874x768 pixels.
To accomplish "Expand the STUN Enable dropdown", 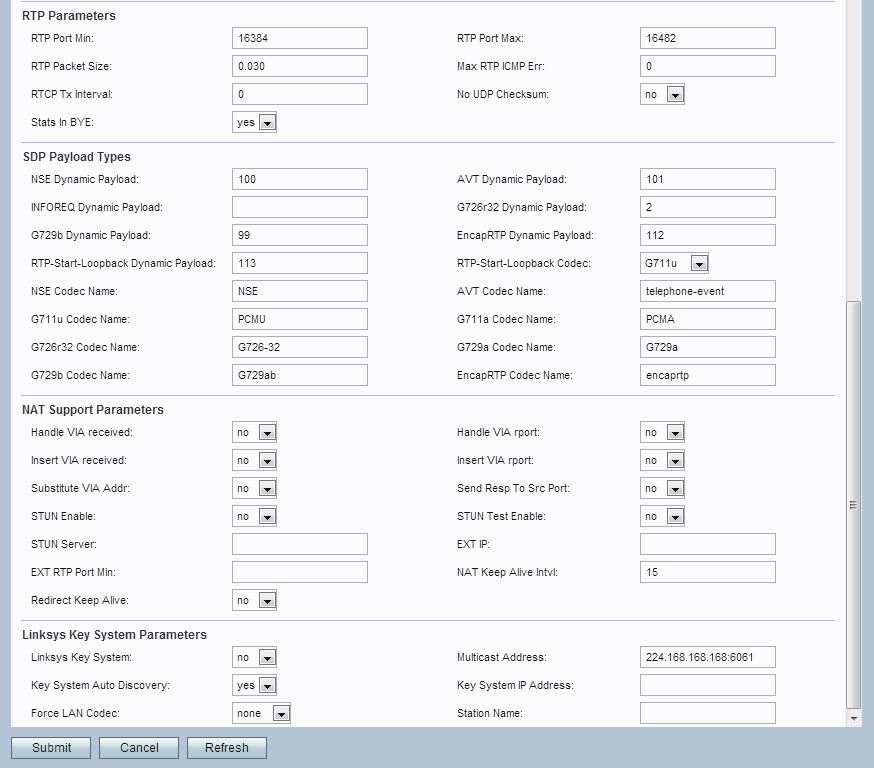I will (x=254, y=516).
